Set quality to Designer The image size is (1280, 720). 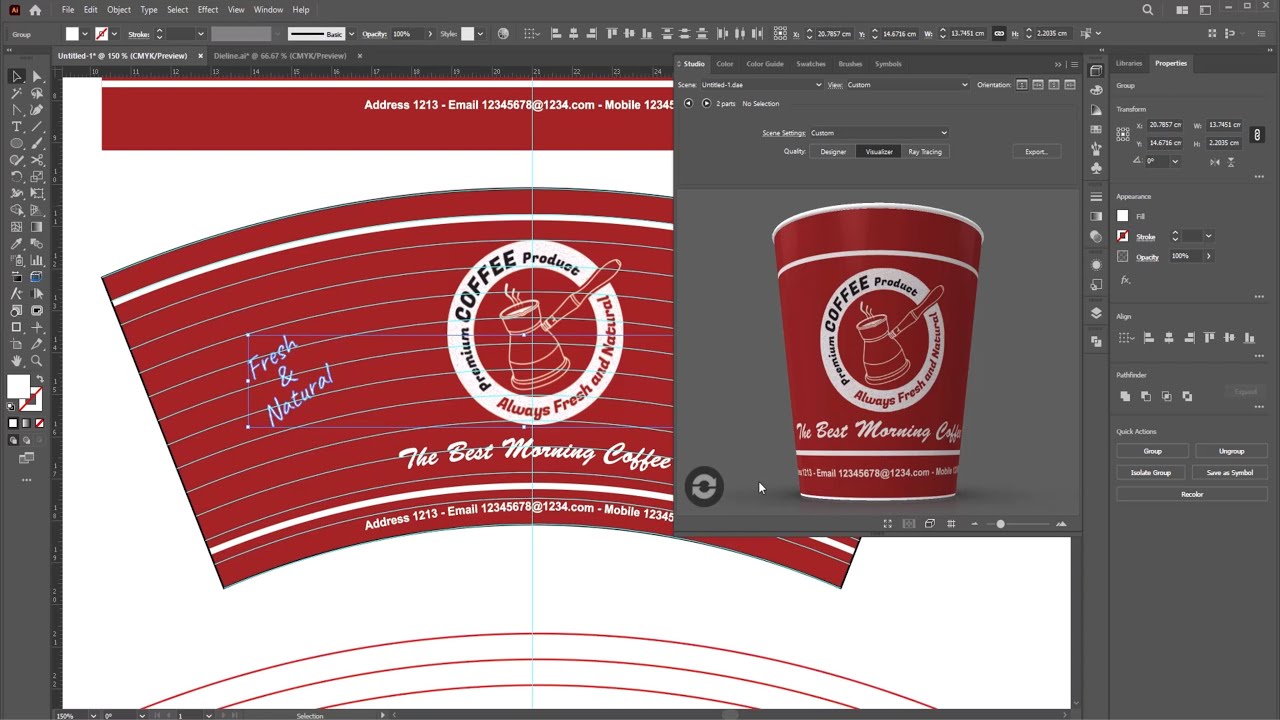click(x=833, y=152)
